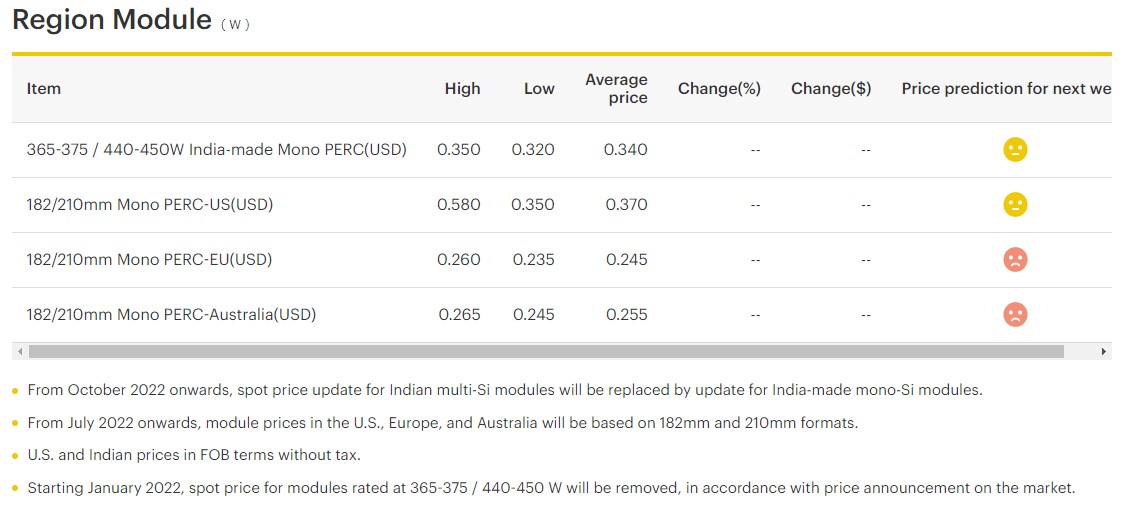
Task: Click the Change($) column header
Action: click(x=831, y=88)
